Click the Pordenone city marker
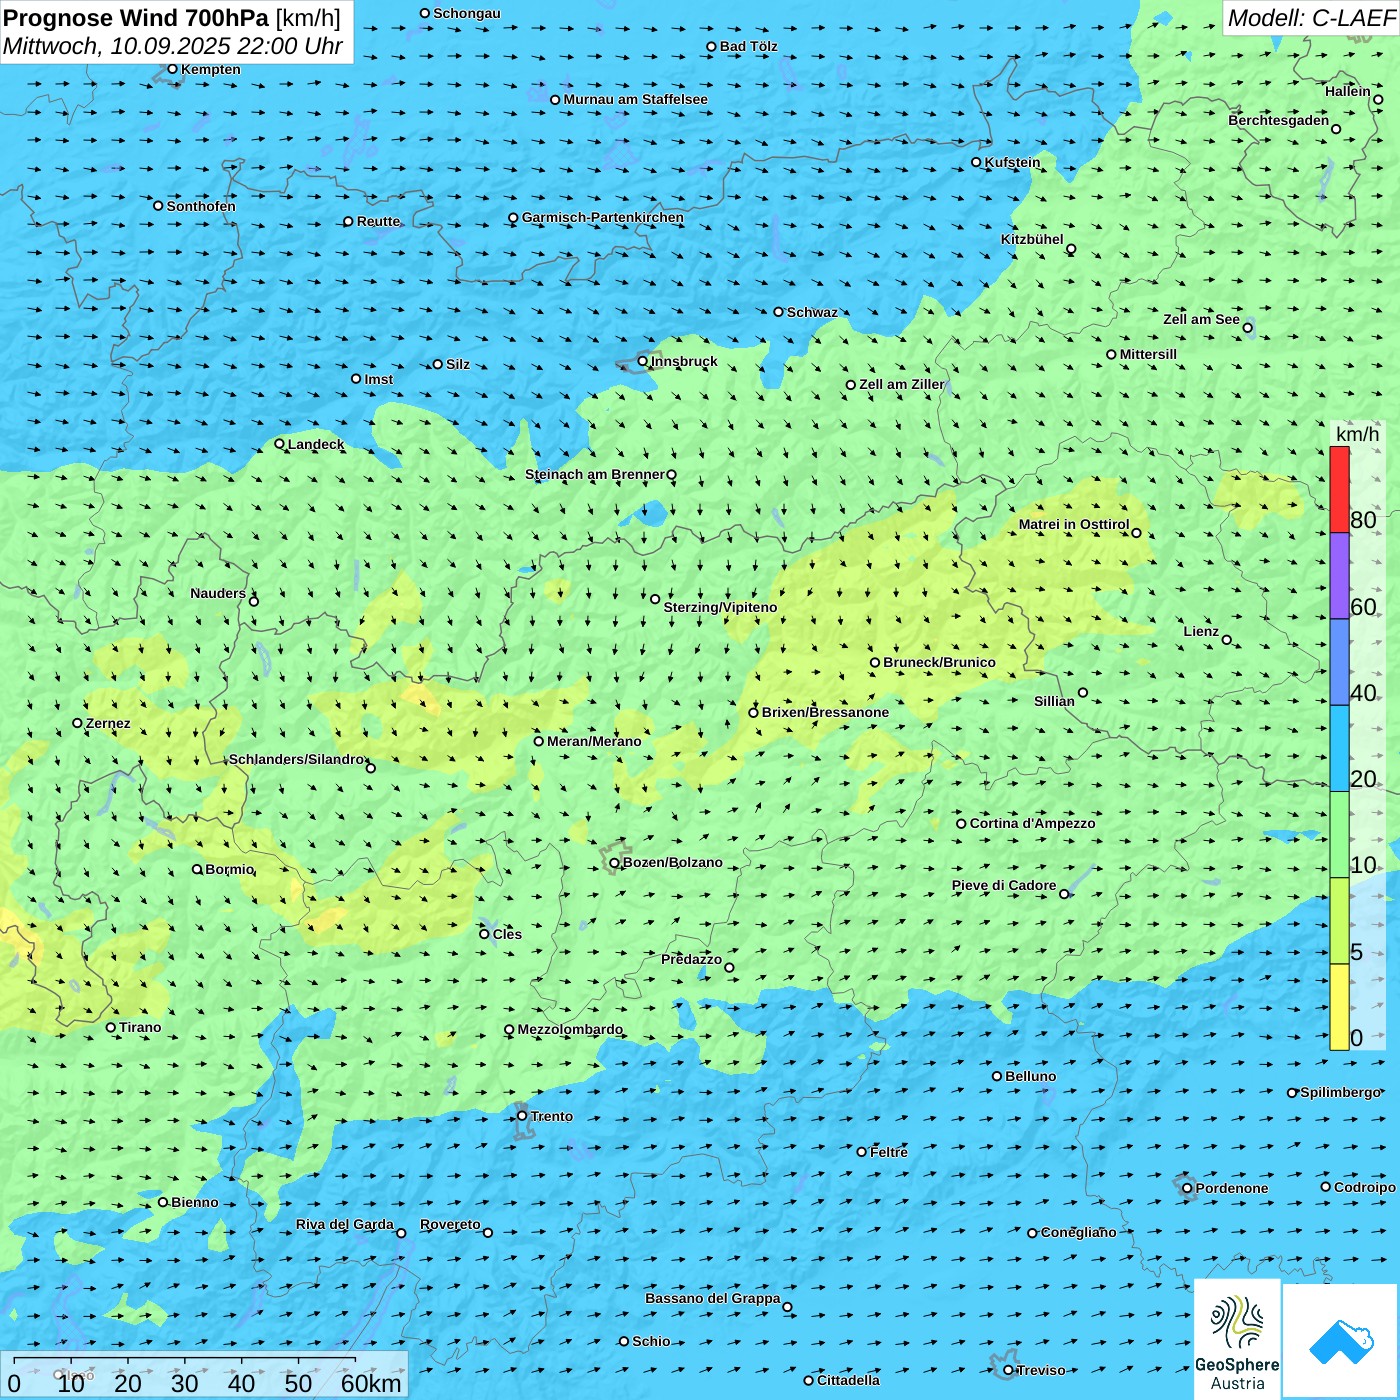The width and height of the screenshot is (1400, 1400). (1187, 1188)
